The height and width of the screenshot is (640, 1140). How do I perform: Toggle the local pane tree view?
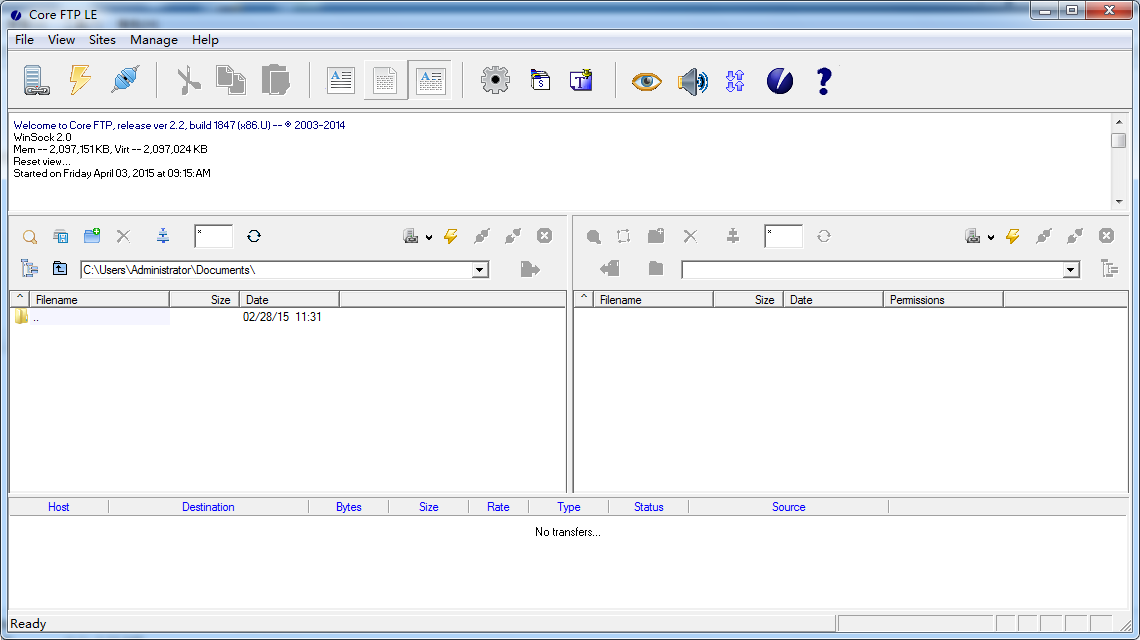(28, 268)
